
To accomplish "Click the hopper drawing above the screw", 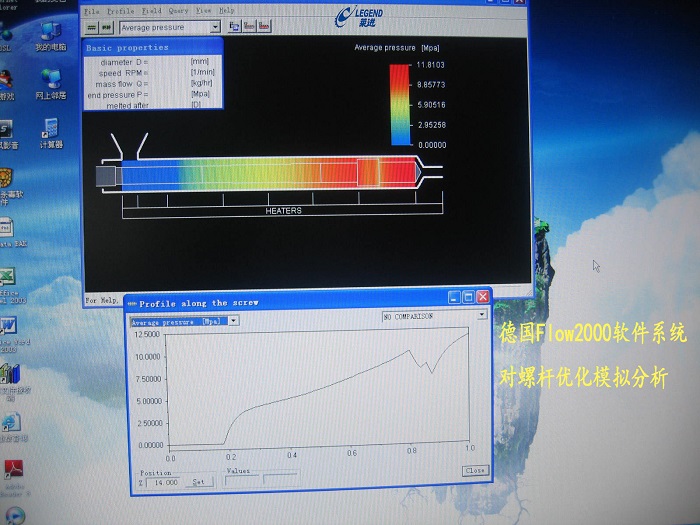I will tap(129, 146).
